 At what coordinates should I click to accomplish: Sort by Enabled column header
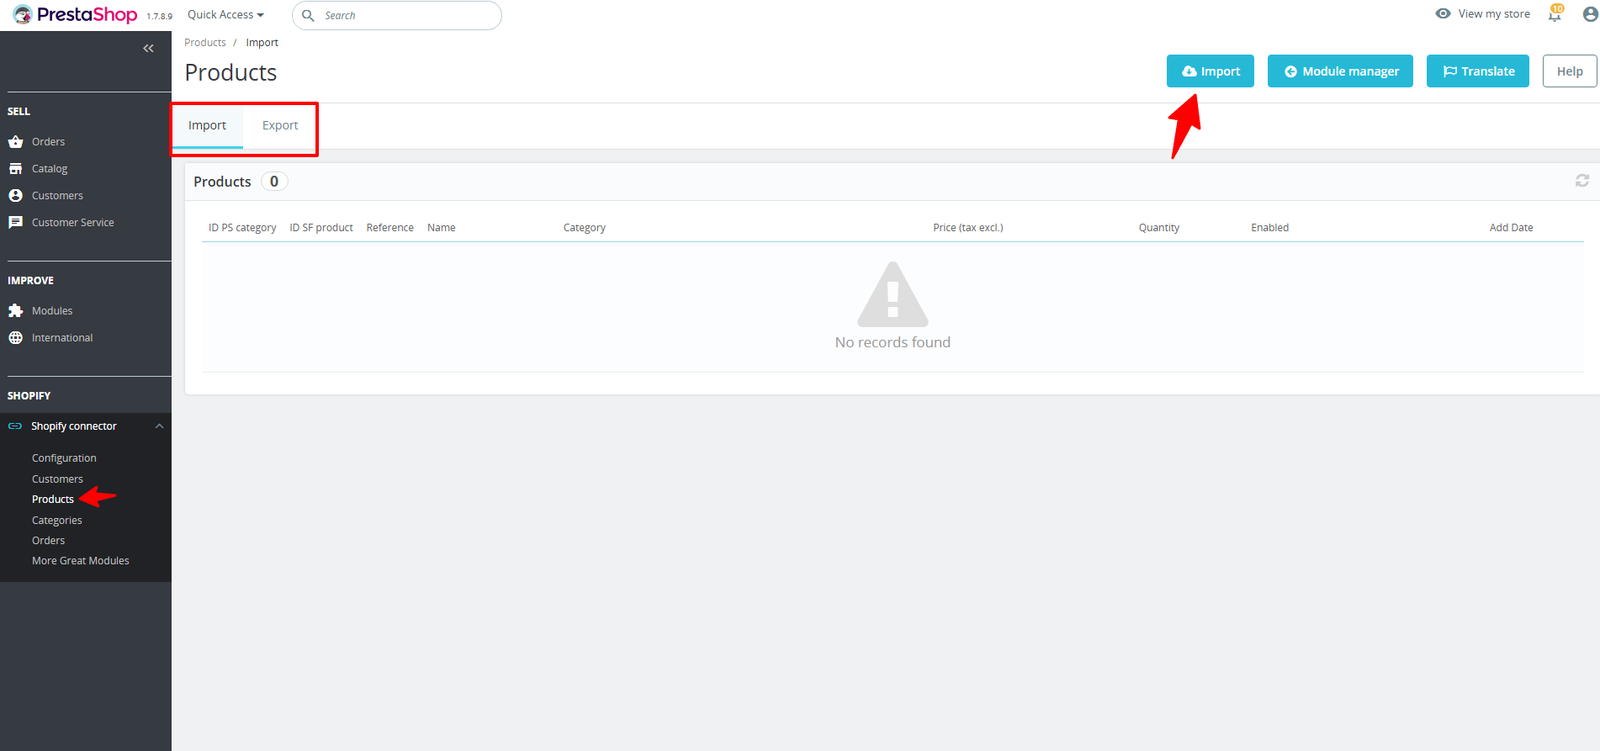[1270, 228]
